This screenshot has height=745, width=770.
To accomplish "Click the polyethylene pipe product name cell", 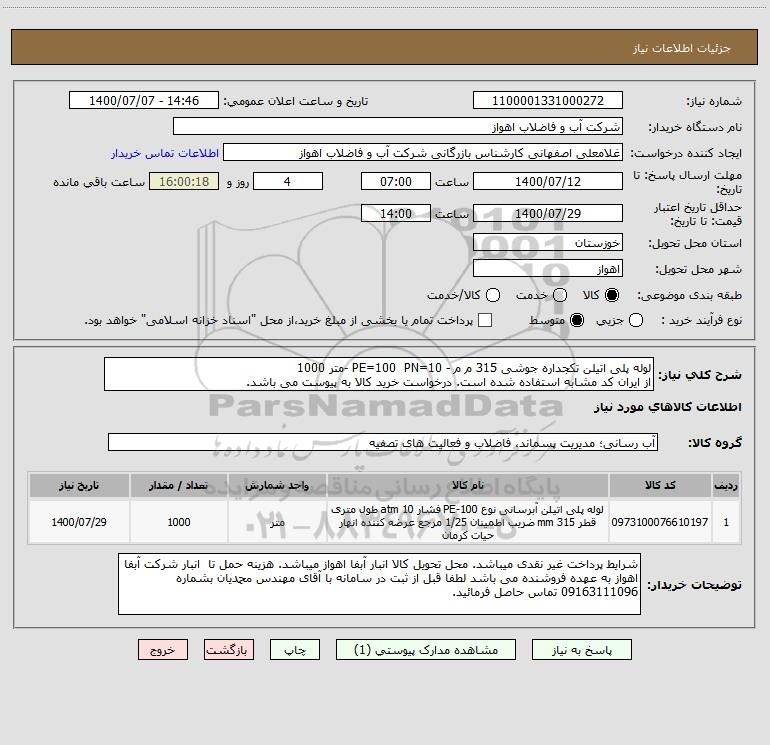I will click(x=468, y=522).
